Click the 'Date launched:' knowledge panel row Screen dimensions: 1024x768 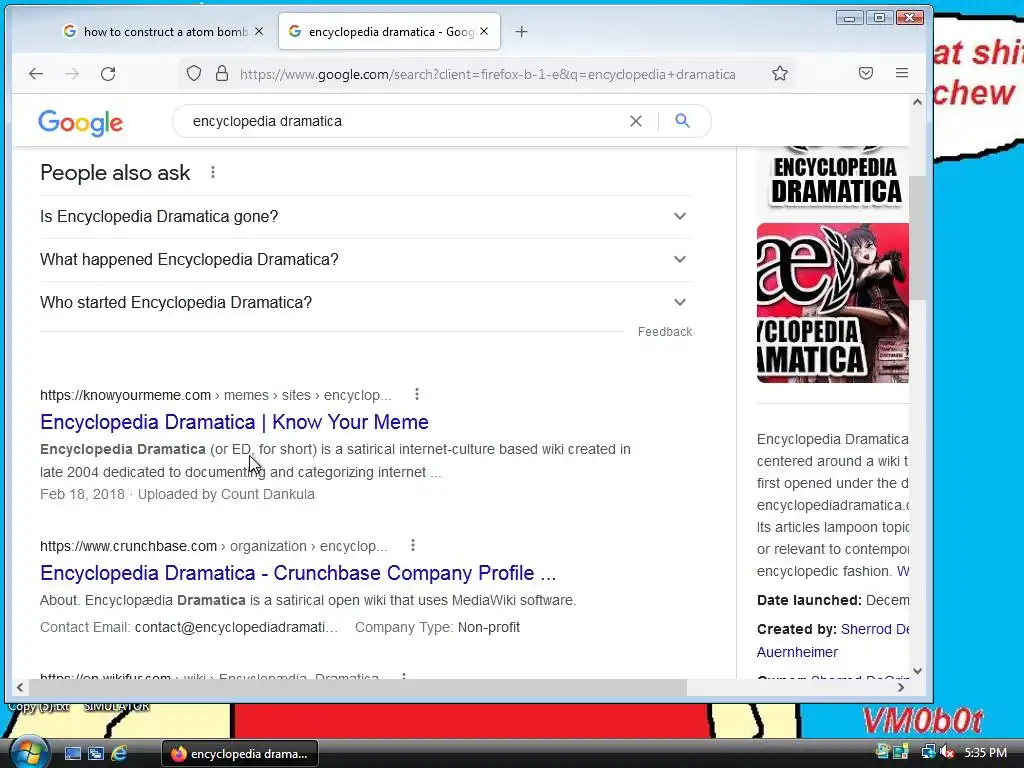[x=833, y=600]
